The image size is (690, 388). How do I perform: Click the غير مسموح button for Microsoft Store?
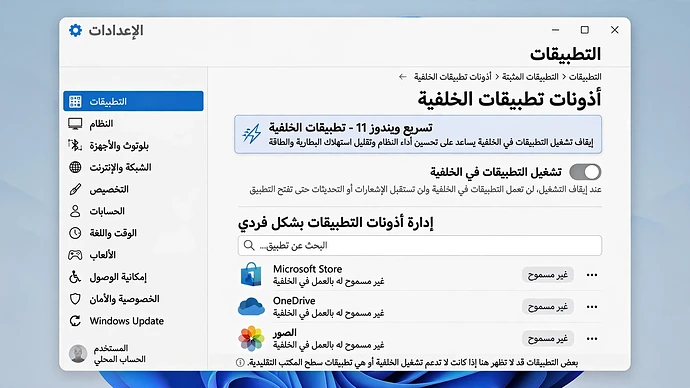(x=548, y=275)
